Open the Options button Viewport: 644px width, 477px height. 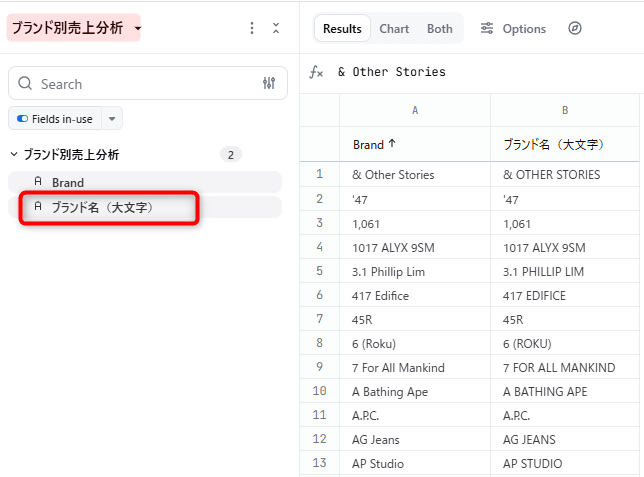pos(513,29)
